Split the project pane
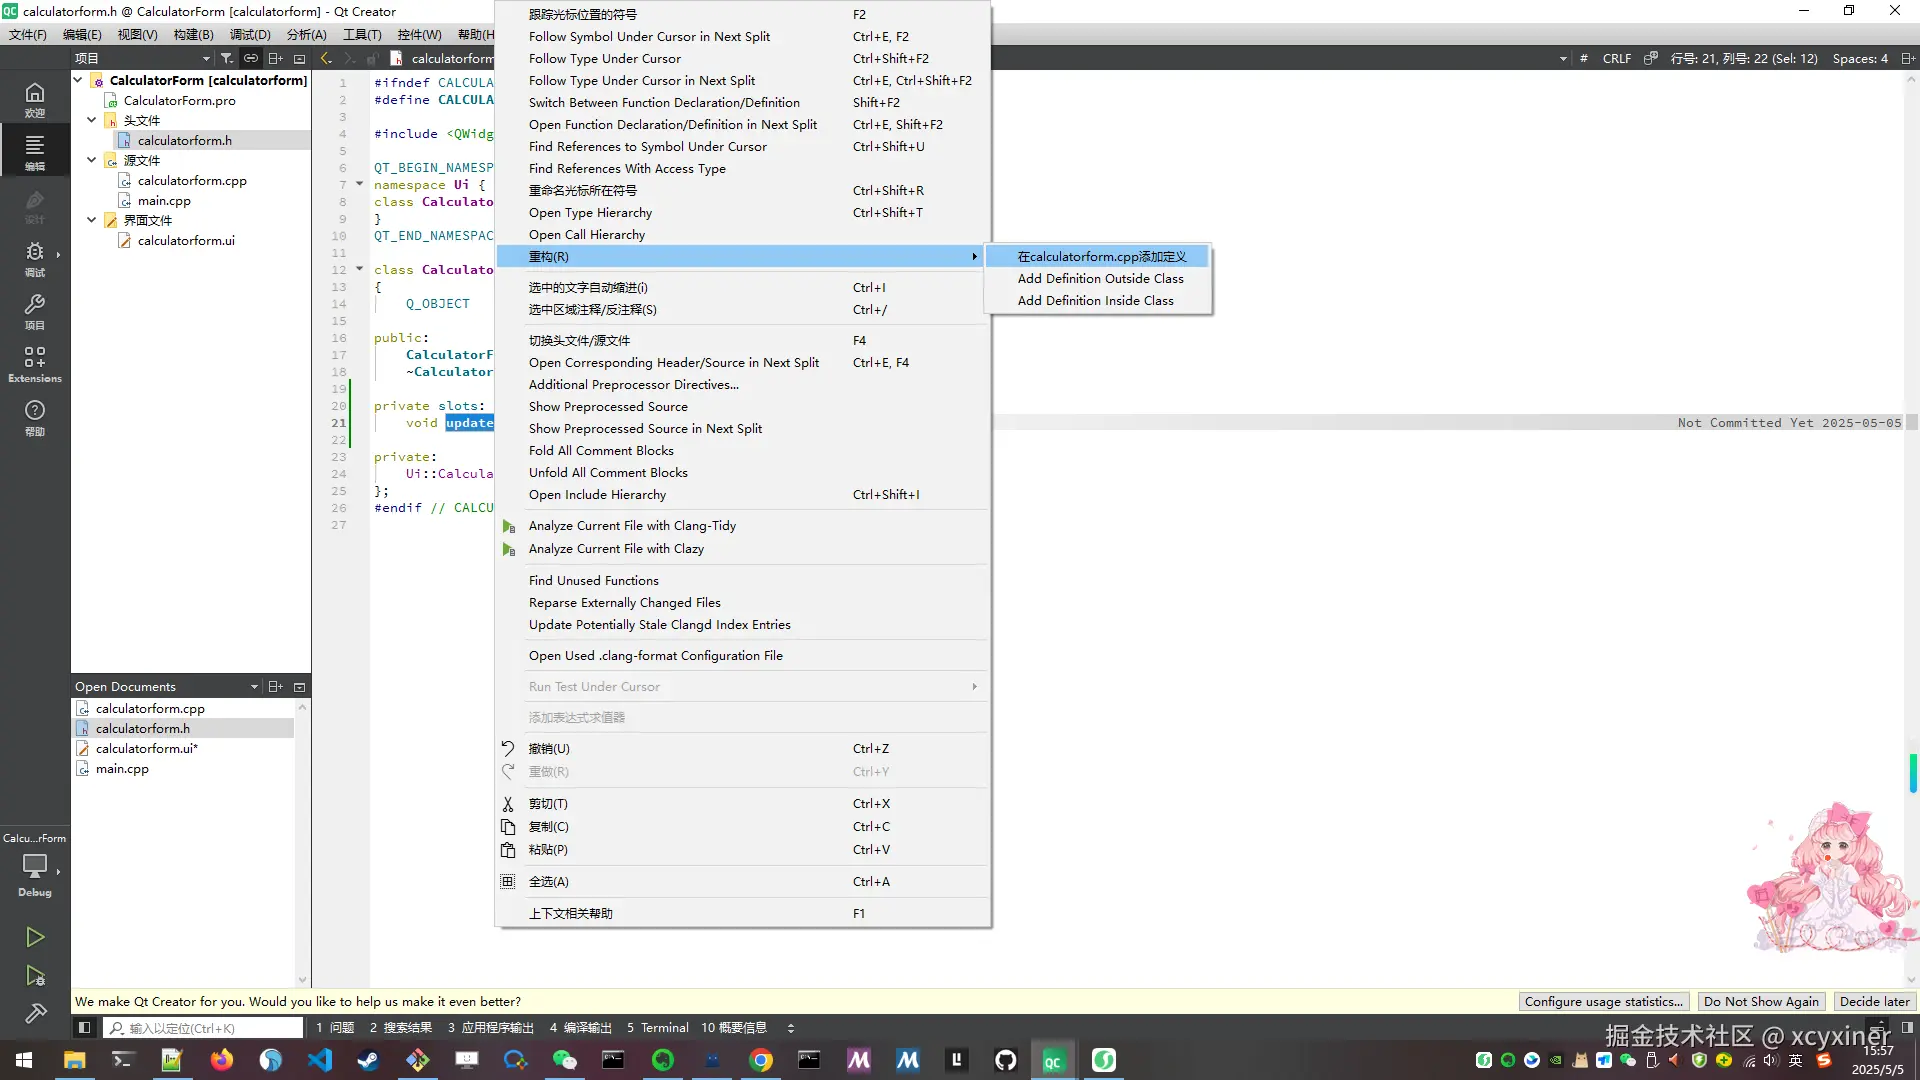Screen dimensions: 1920x1080 coord(275,58)
